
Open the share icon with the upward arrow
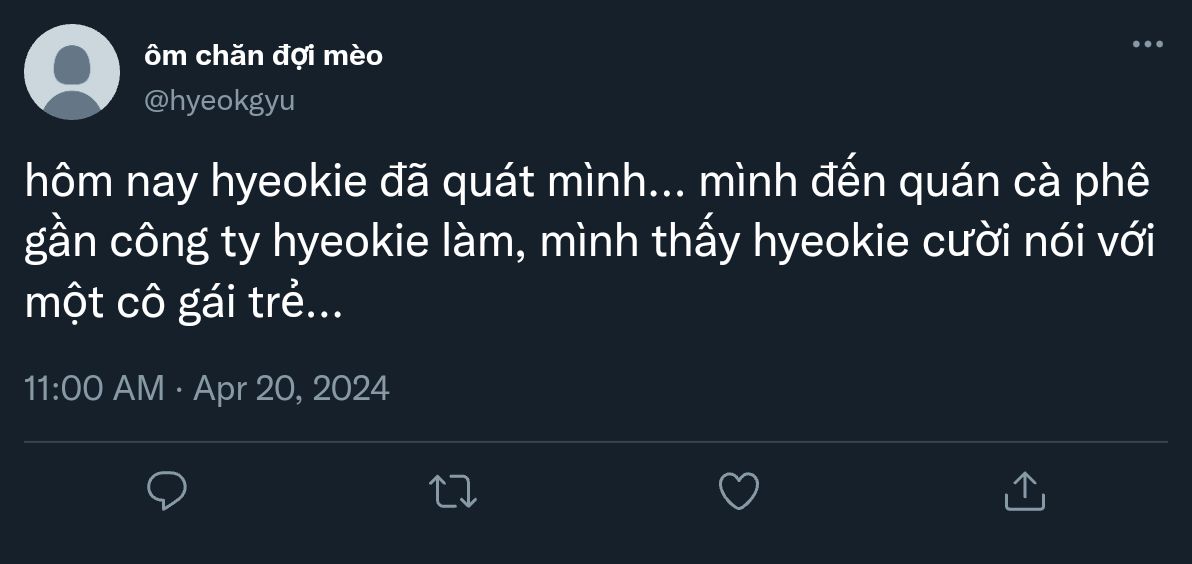1025,491
